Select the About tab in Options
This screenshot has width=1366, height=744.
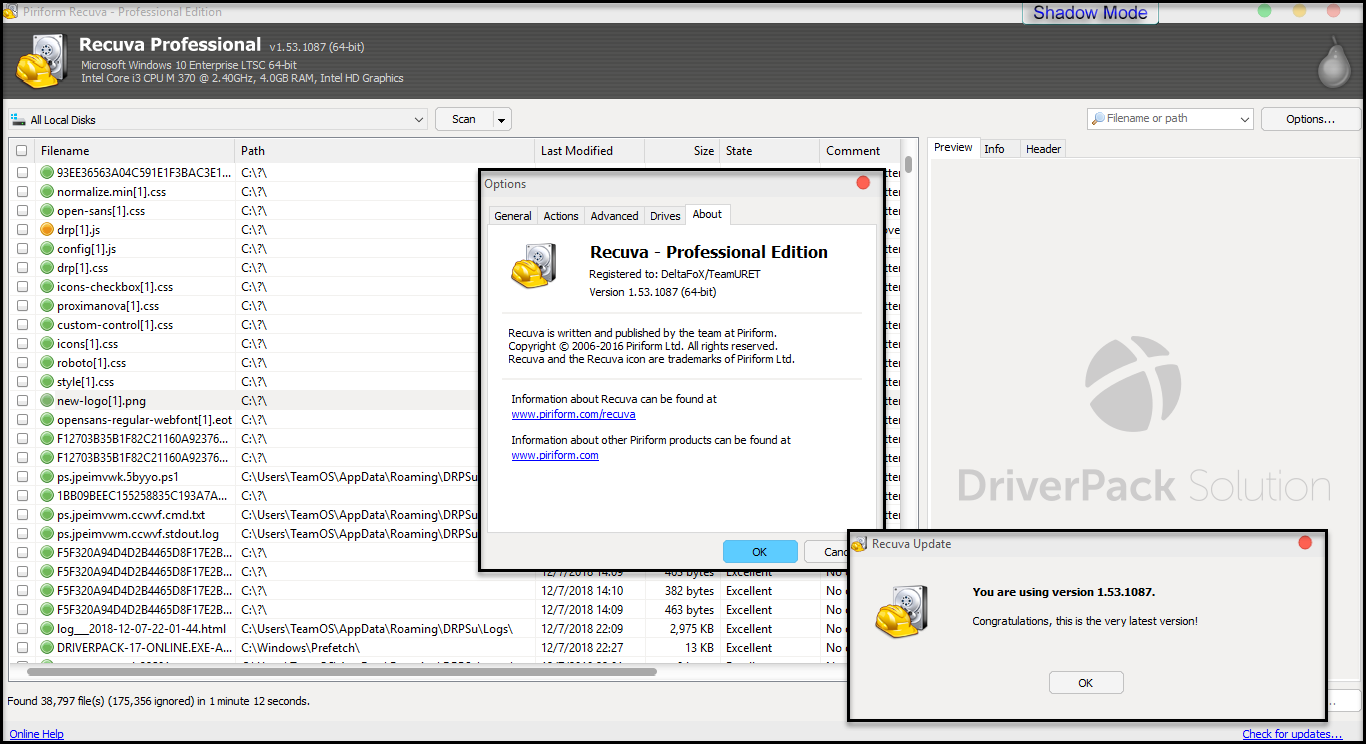(x=707, y=214)
